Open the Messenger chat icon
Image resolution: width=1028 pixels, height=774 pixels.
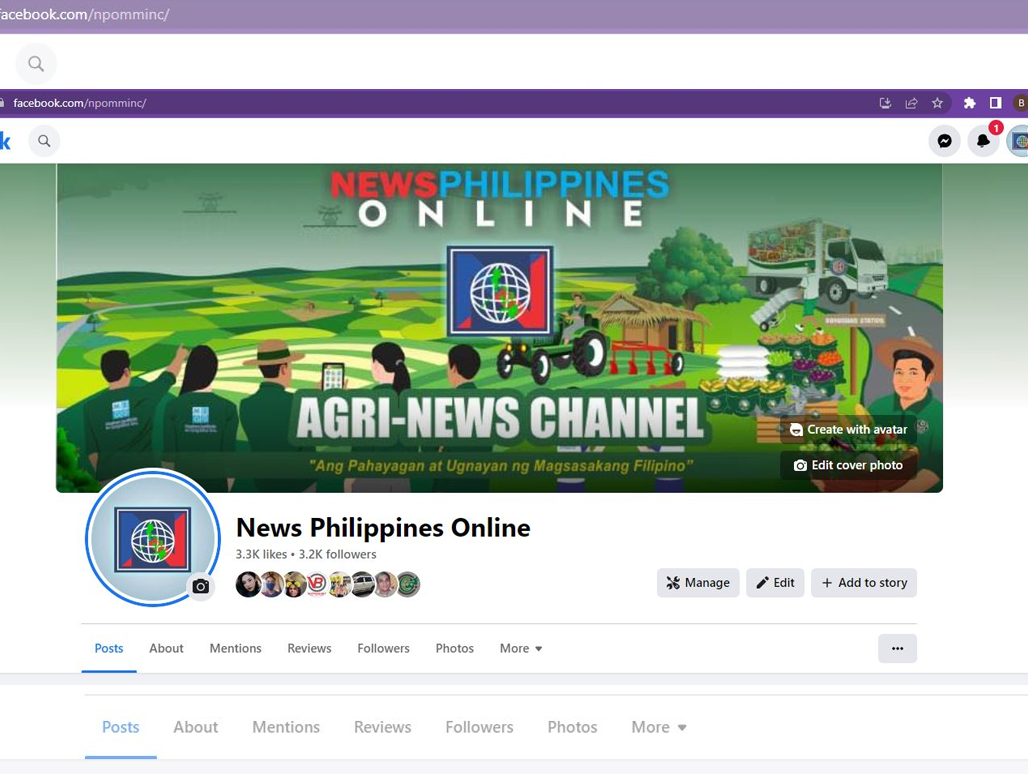pos(944,141)
